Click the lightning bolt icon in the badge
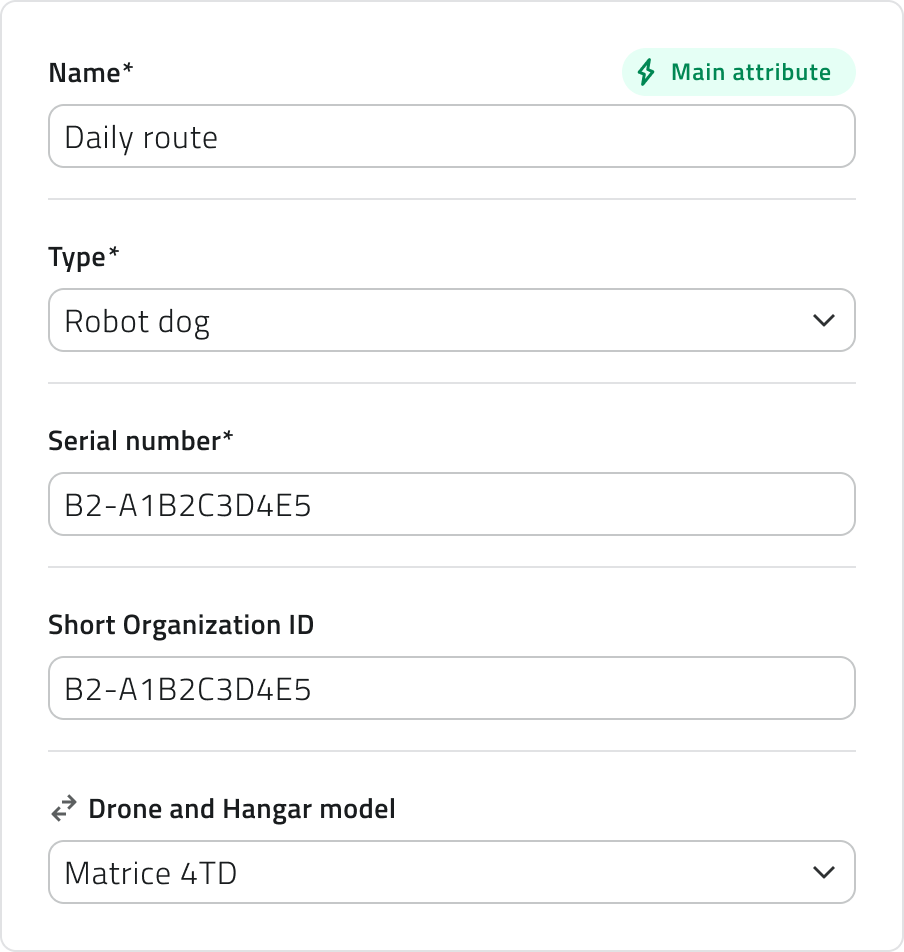904x952 pixels. 647,73
